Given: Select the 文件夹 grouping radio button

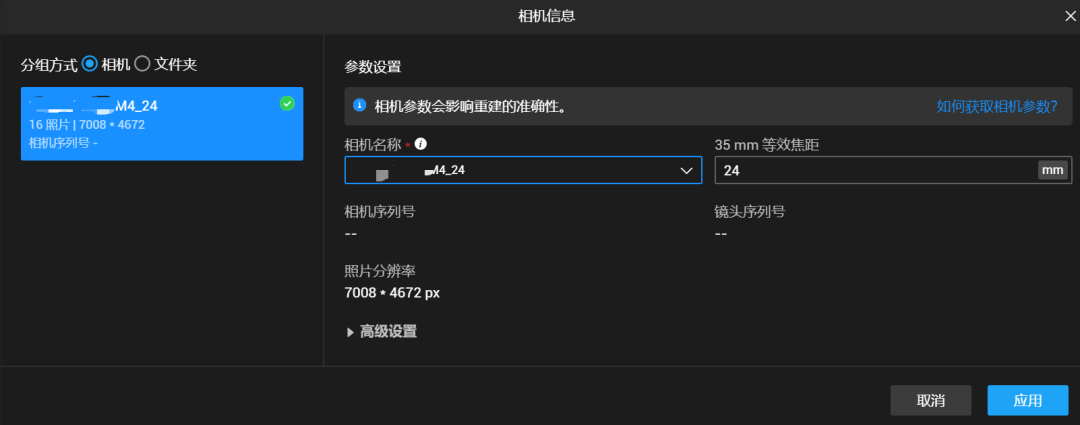Looking at the screenshot, I should click(142, 64).
